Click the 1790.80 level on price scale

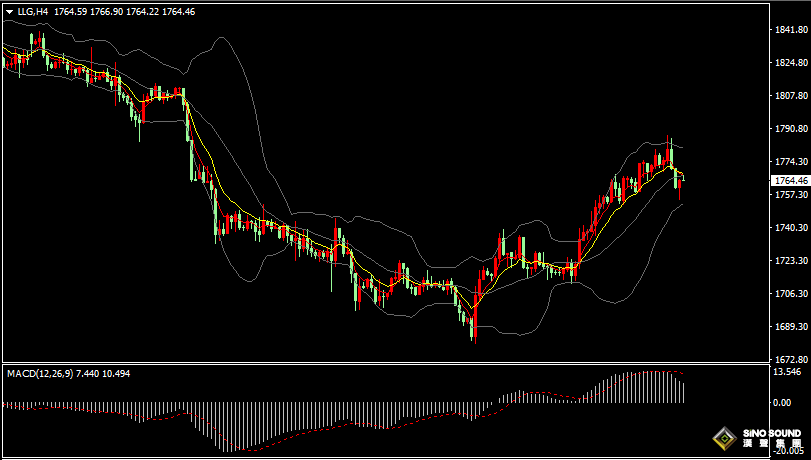[791, 129]
